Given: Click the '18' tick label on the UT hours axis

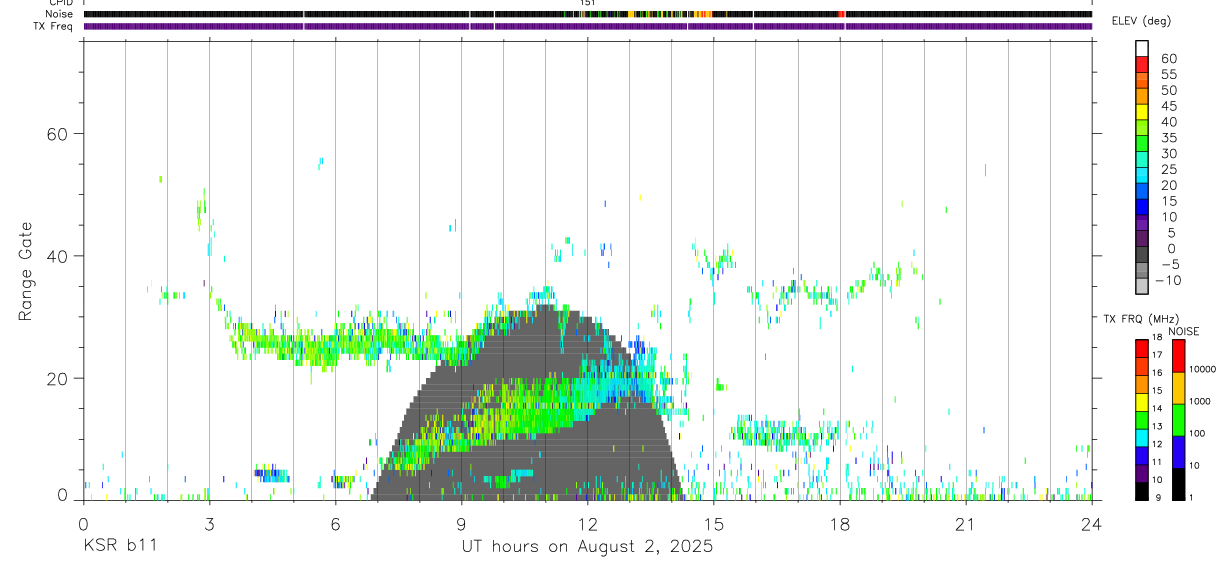Looking at the screenshot, I should coord(840,523).
